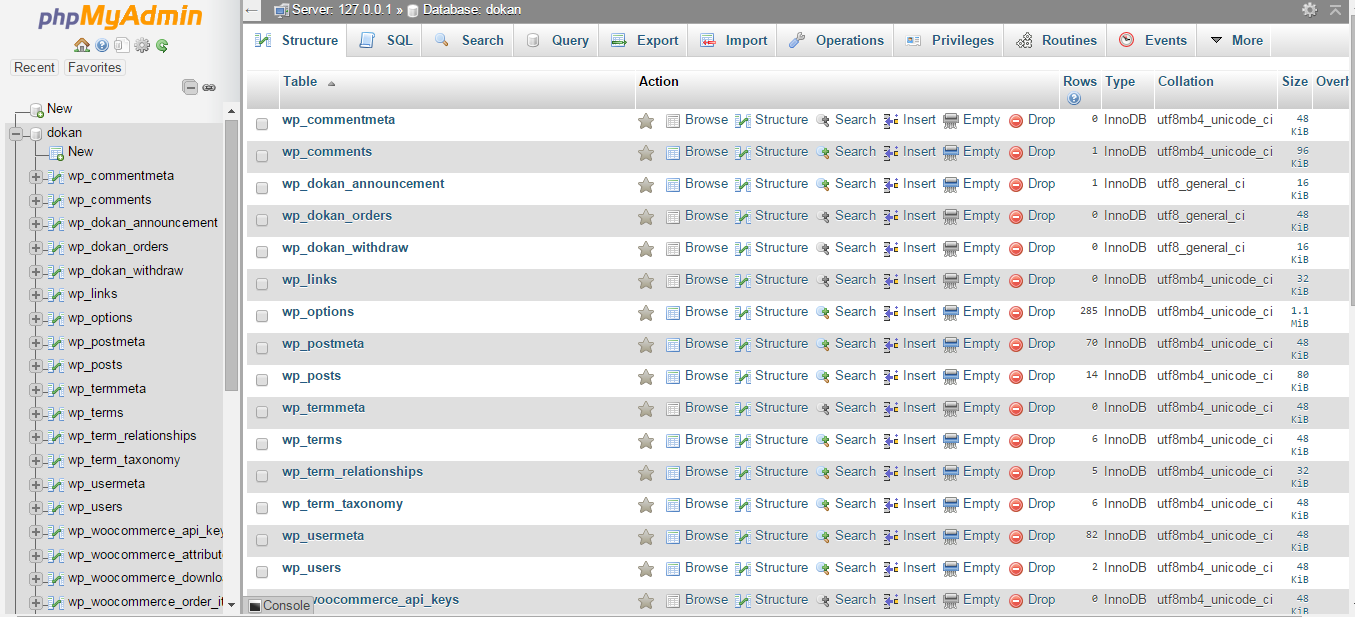Click the Favorites button in sidebar
The height and width of the screenshot is (617, 1355).
click(x=95, y=68)
